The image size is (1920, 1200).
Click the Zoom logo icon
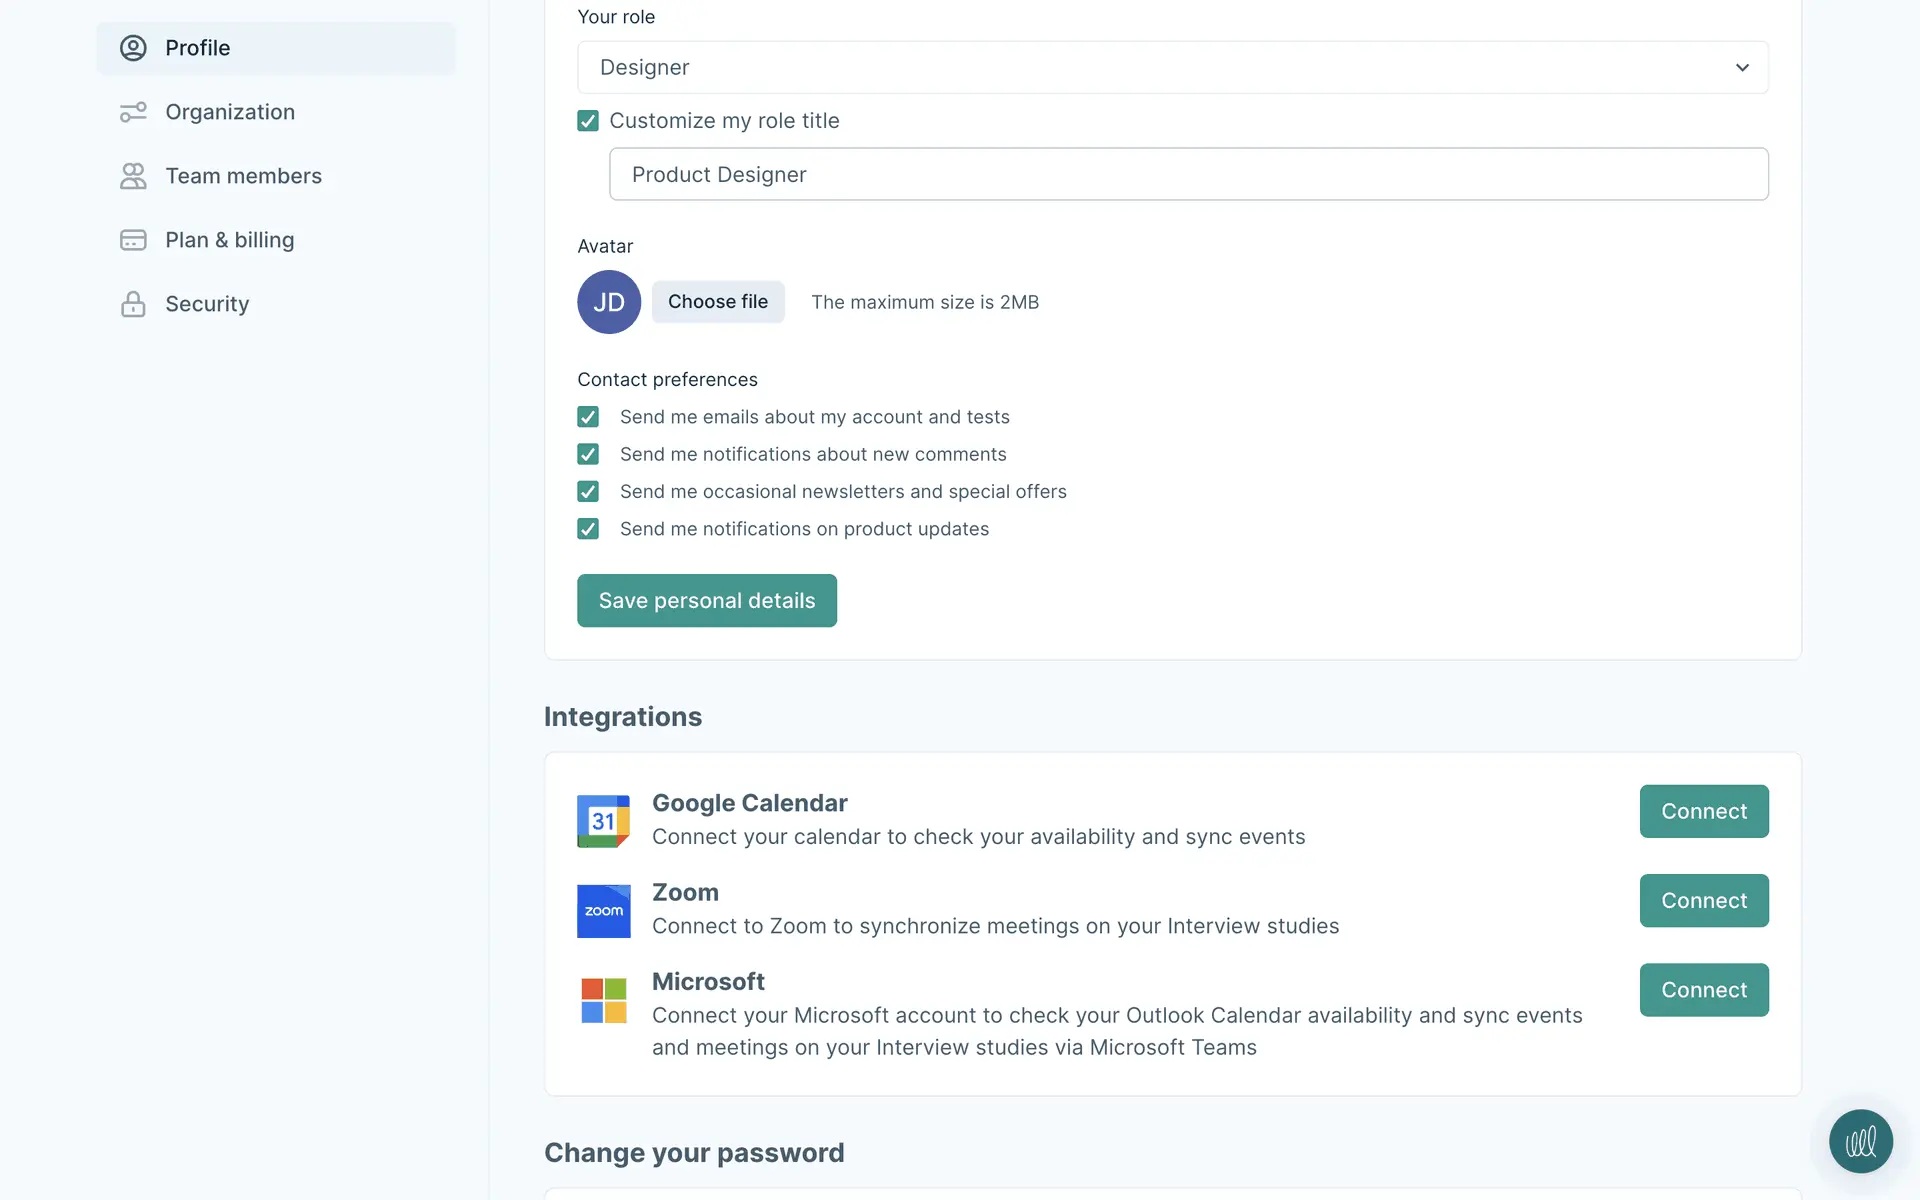[603, 910]
